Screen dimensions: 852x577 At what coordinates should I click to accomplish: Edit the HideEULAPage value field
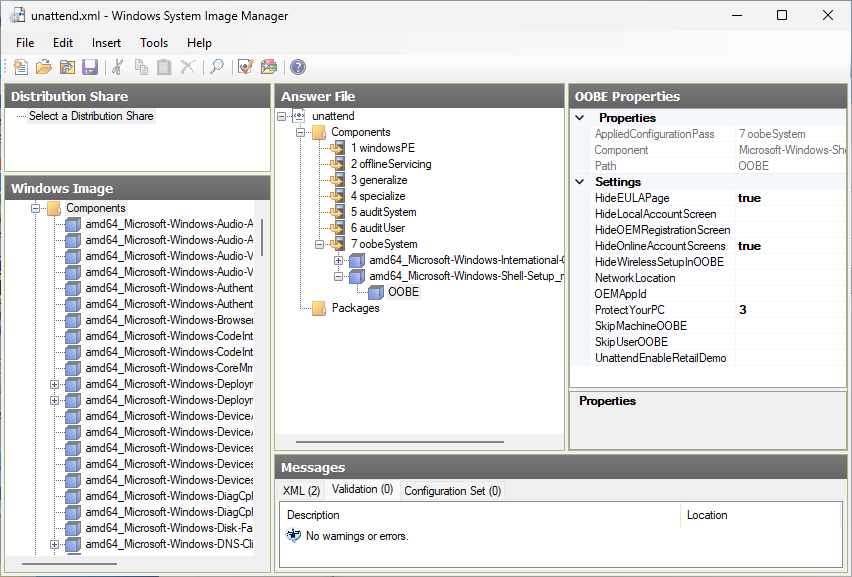click(x=791, y=198)
